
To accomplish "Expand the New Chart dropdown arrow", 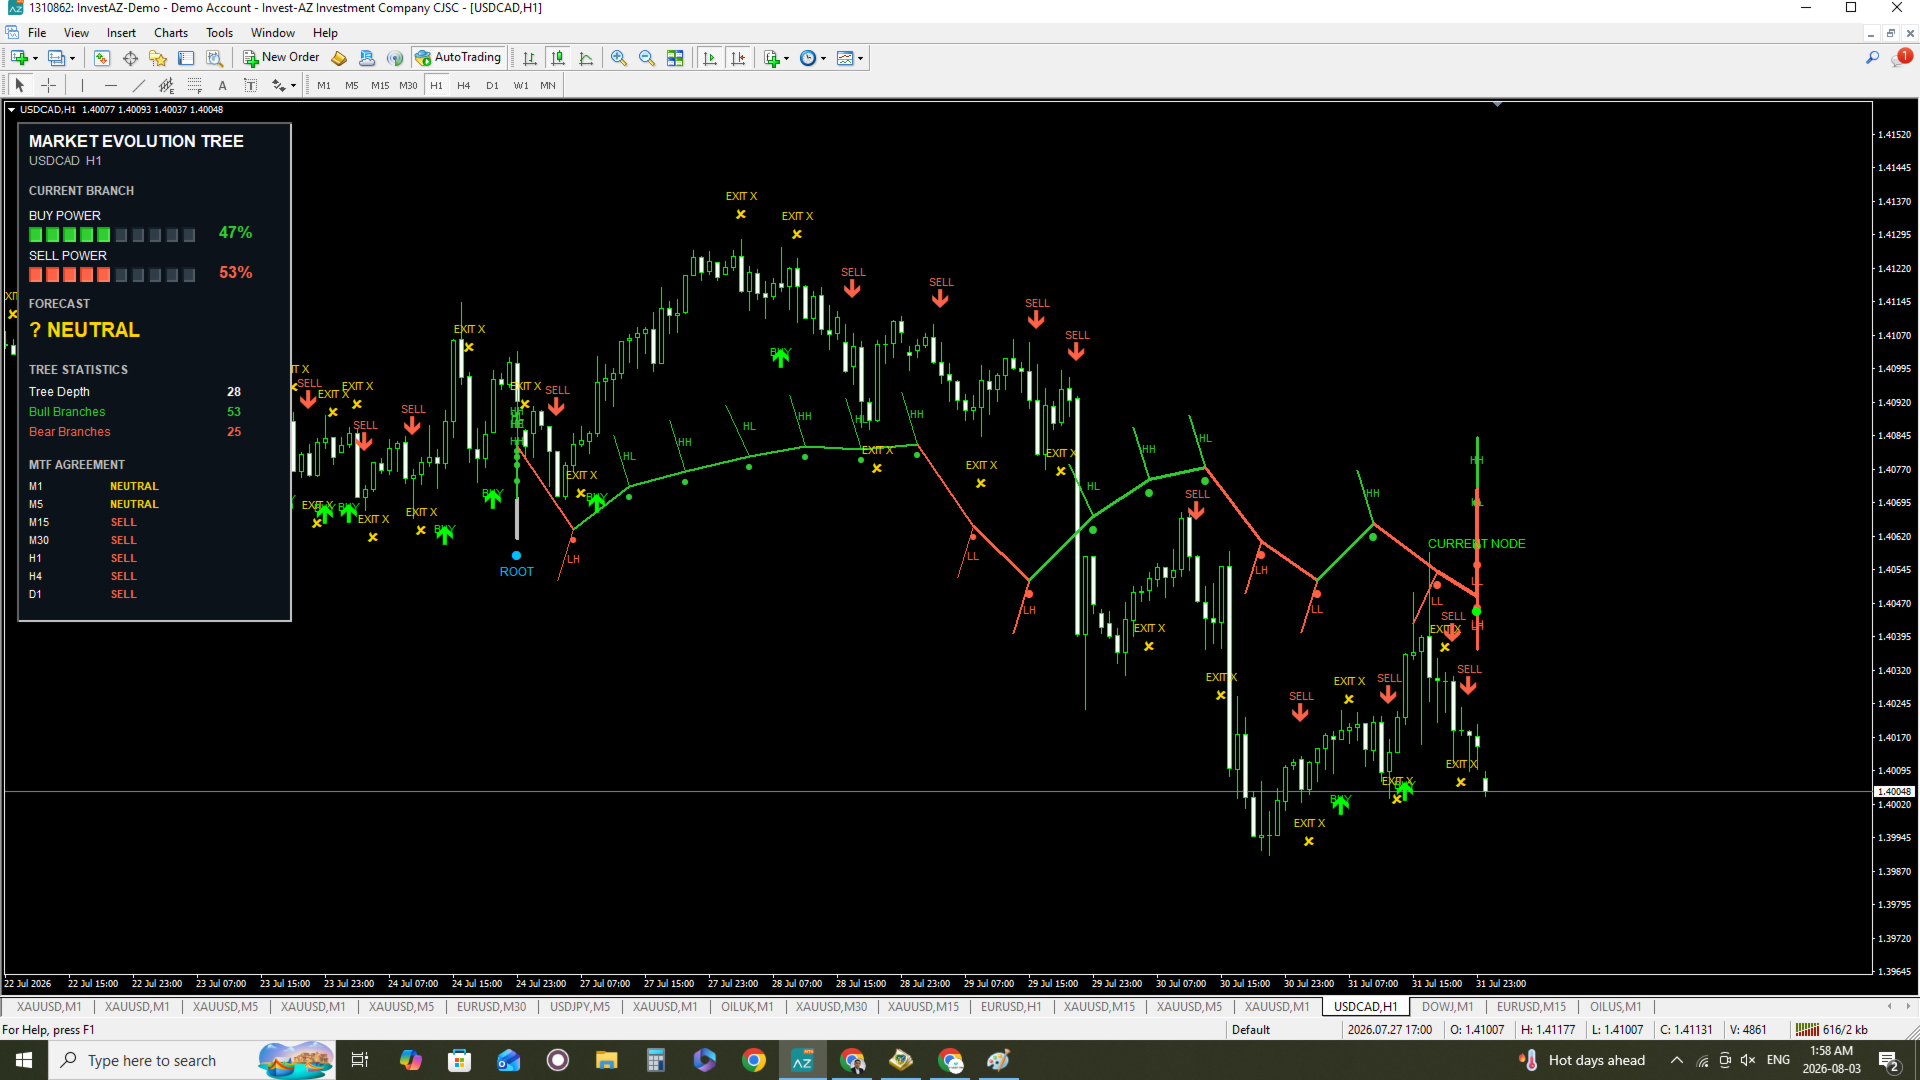I will point(35,58).
